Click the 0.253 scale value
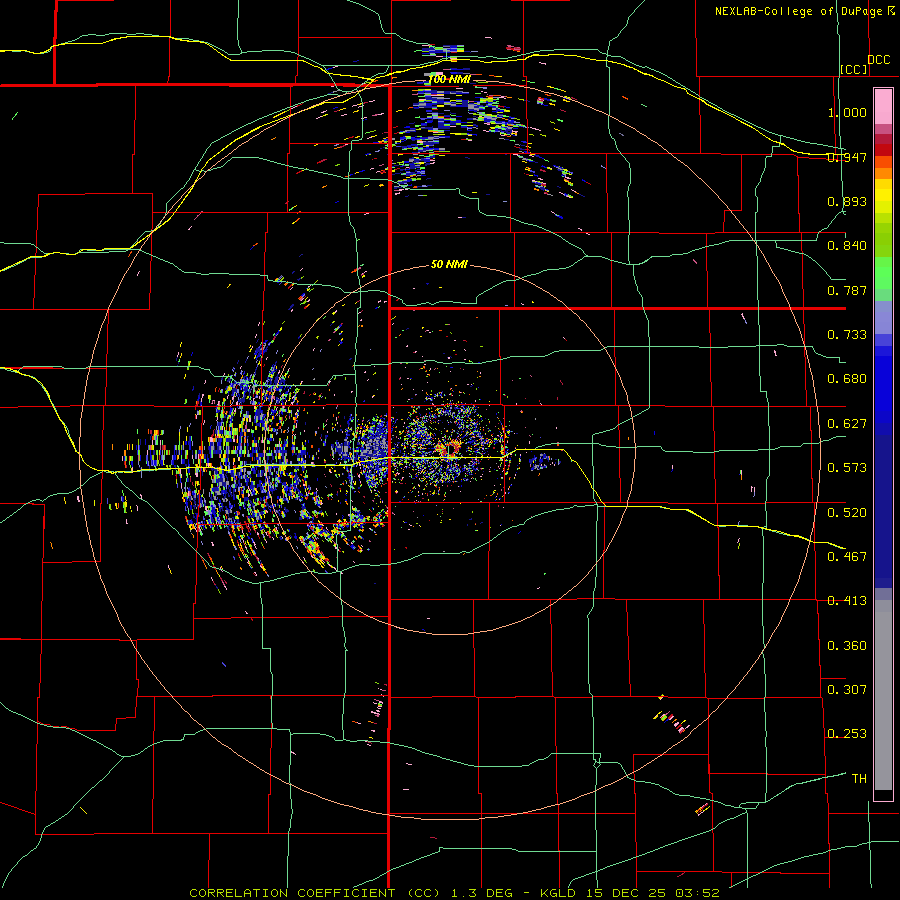The width and height of the screenshot is (900, 900). (847, 734)
